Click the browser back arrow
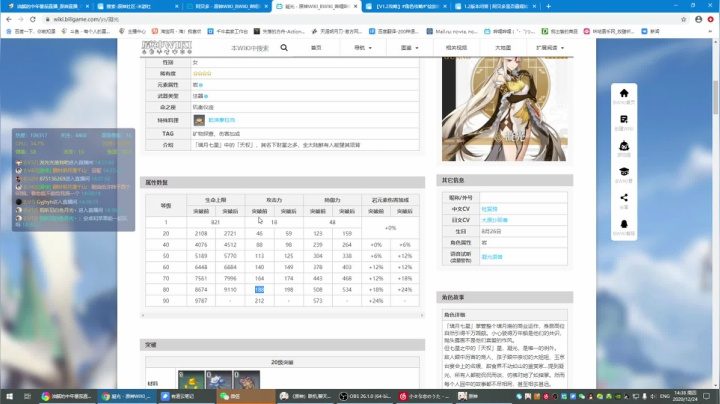This screenshot has height=404, width=720. coord(9,19)
